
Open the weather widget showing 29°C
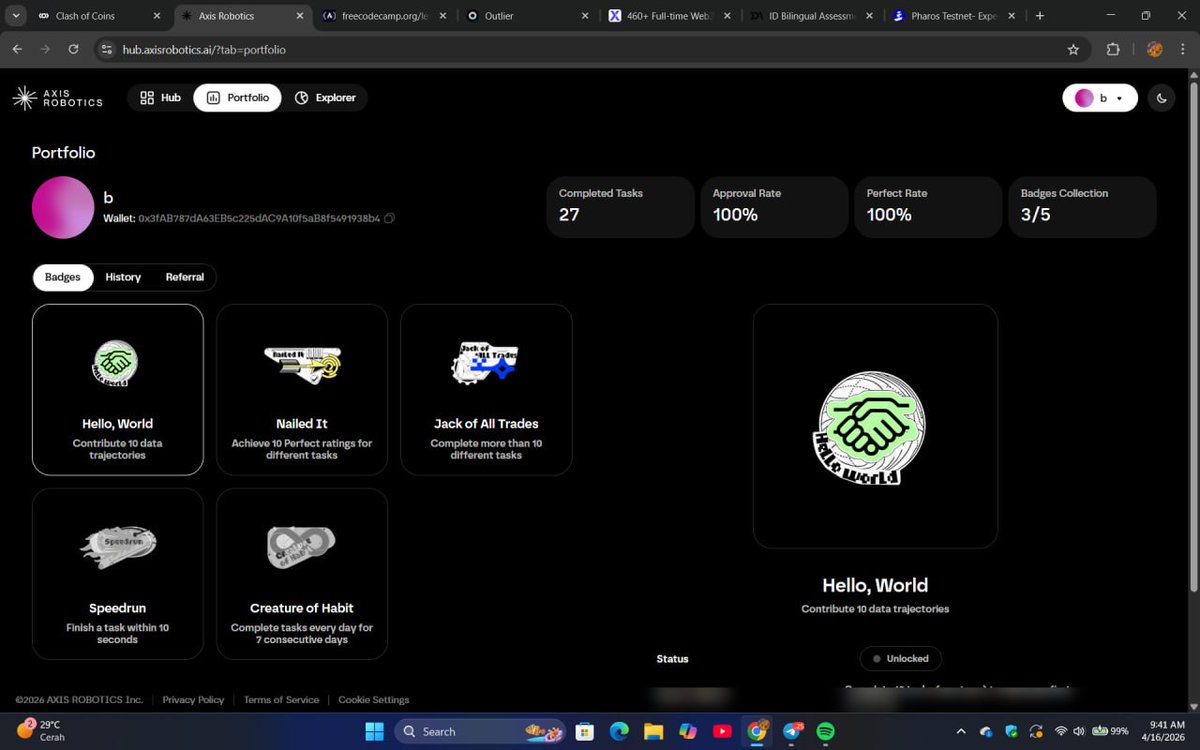[x=39, y=730]
